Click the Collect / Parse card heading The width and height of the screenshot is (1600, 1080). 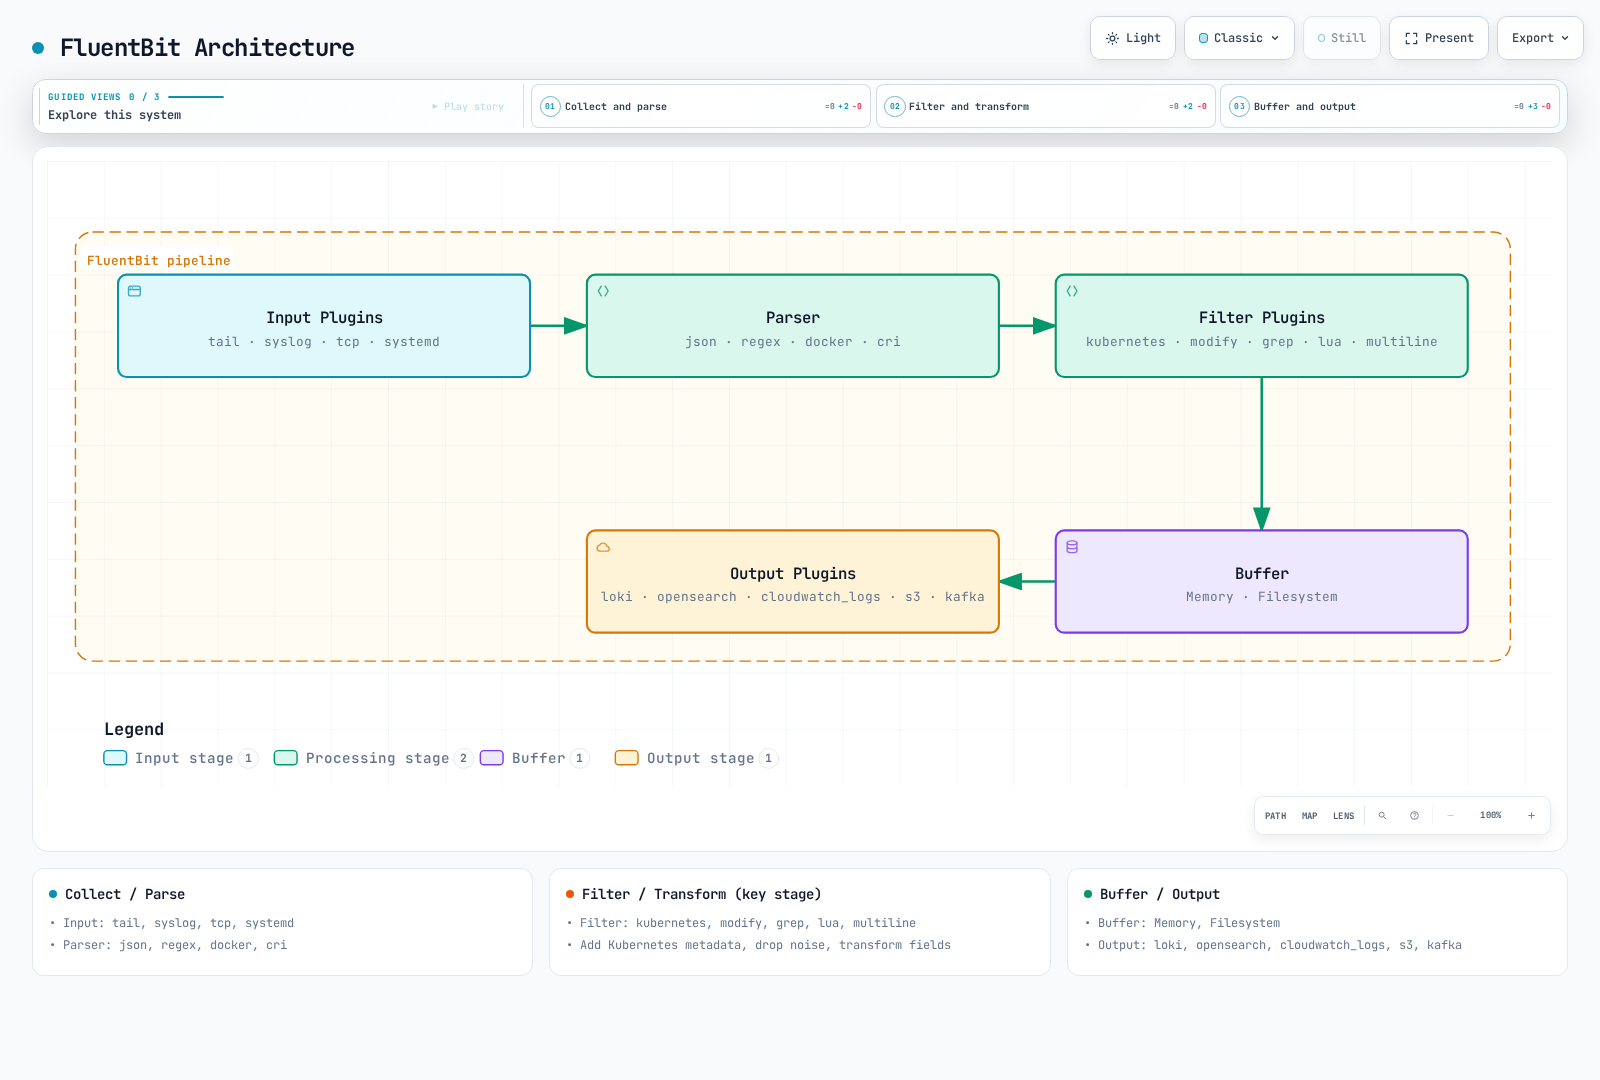(125, 894)
